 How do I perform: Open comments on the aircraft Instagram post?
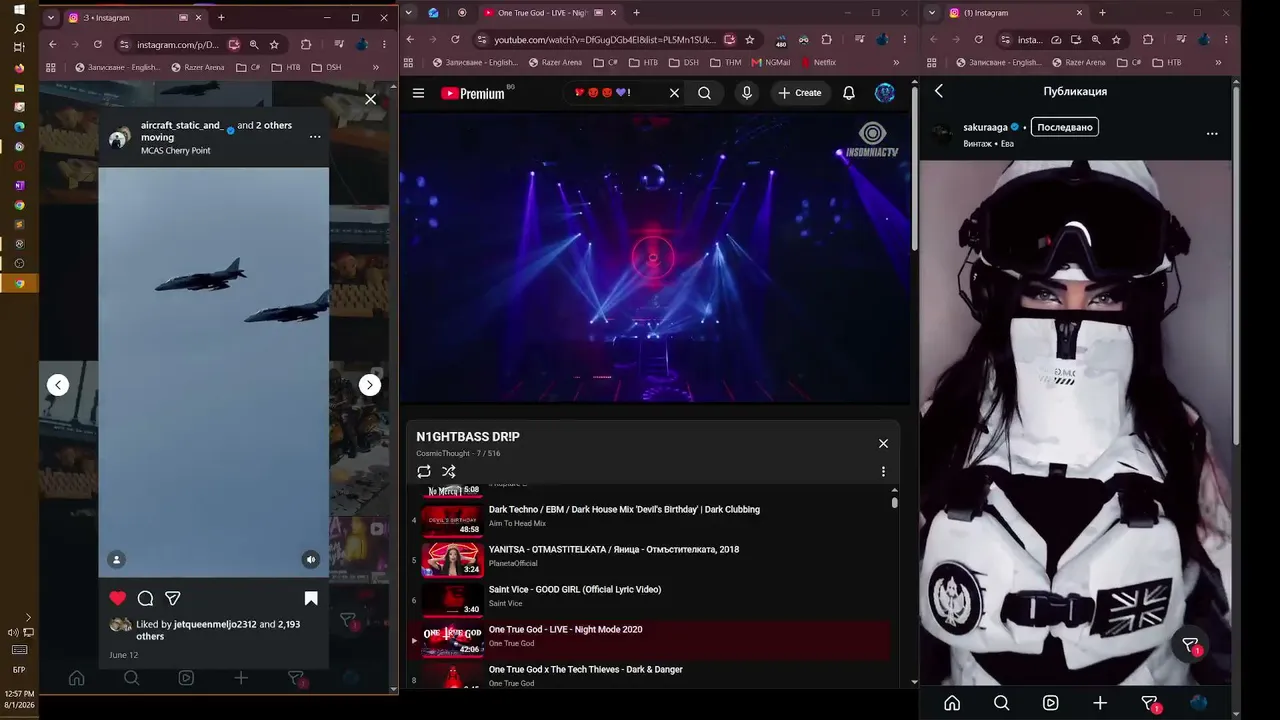[x=145, y=598]
